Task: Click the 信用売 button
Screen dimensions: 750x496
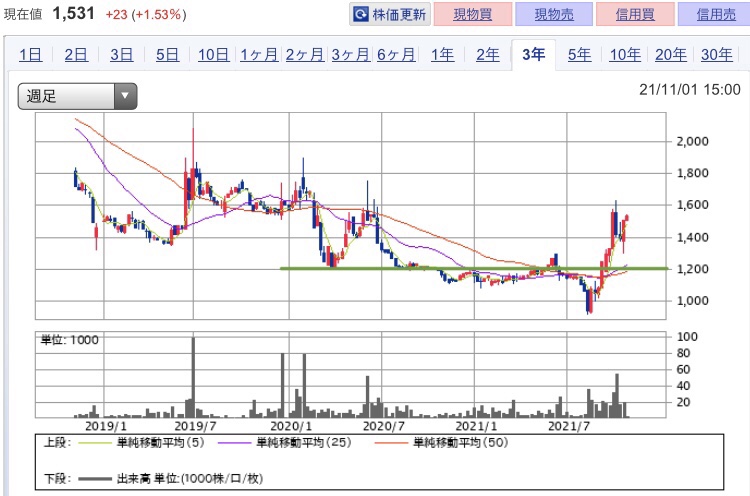Action: click(x=716, y=14)
